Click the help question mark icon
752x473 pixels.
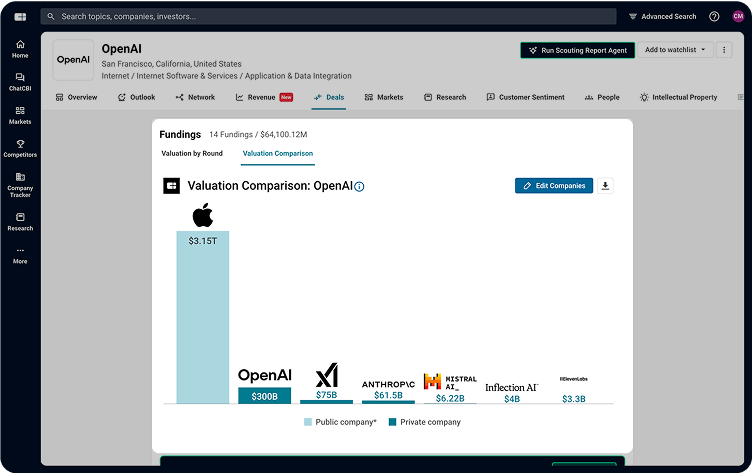(x=714, y=17)
